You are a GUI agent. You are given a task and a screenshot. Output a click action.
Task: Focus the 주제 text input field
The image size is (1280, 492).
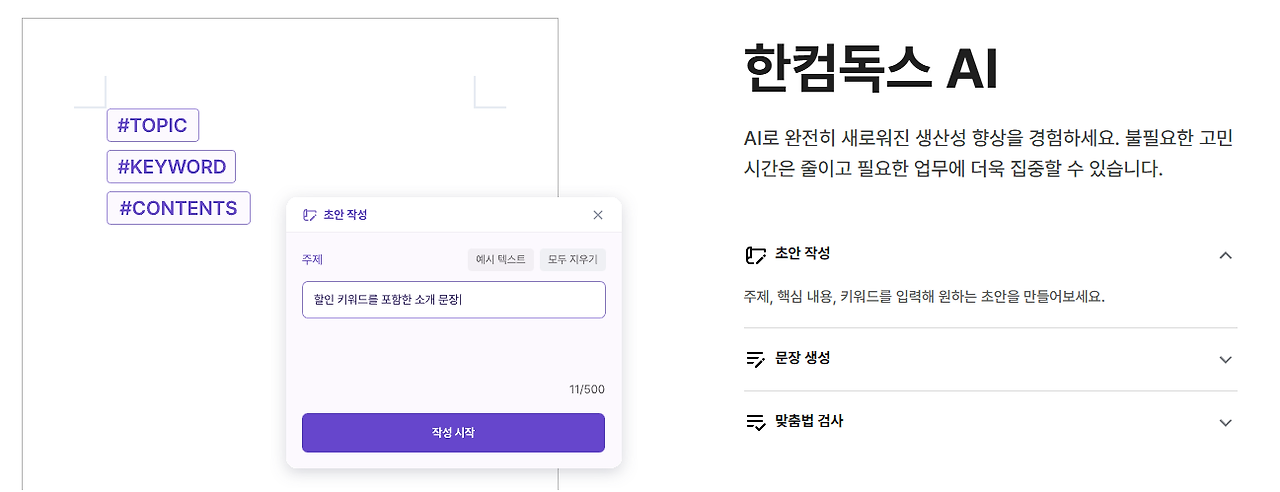pos(453,300)
